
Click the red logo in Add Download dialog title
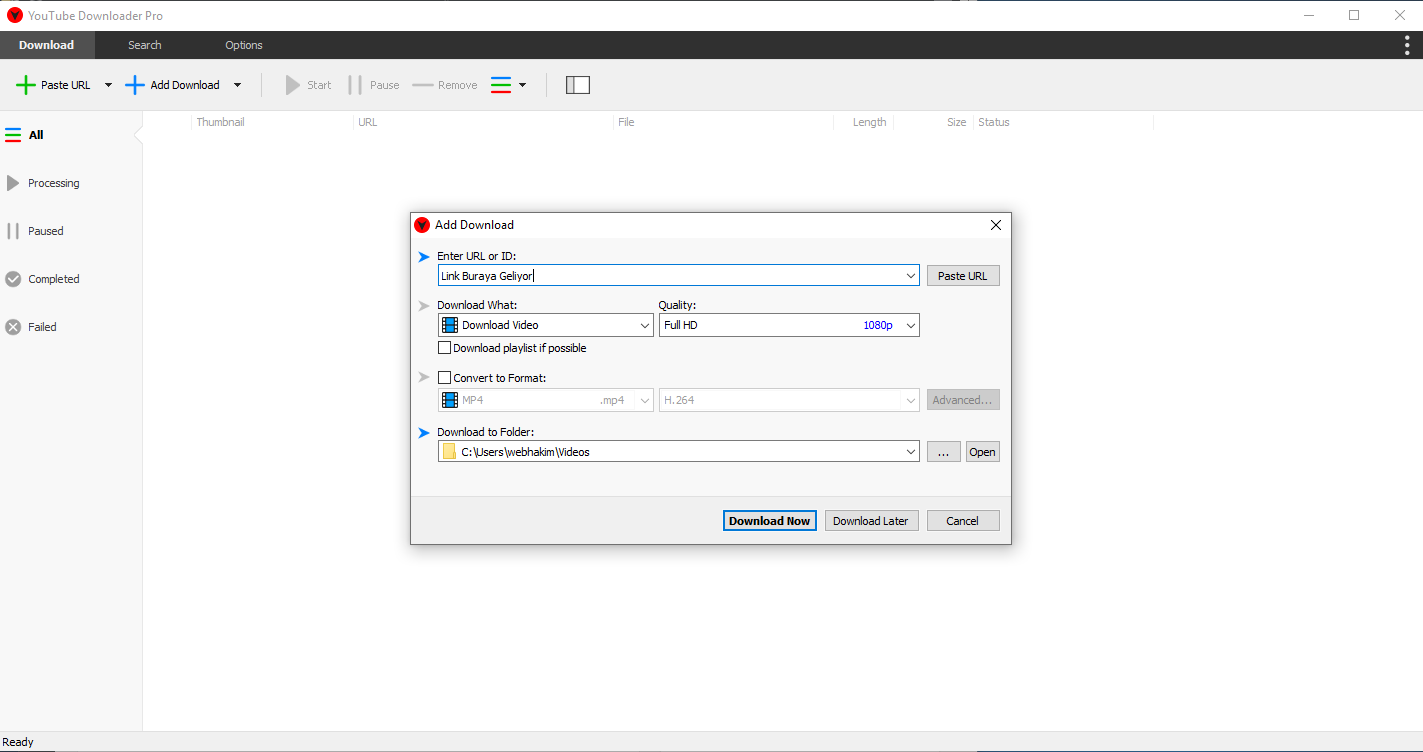pyautogui.click(x=422, y=225)
